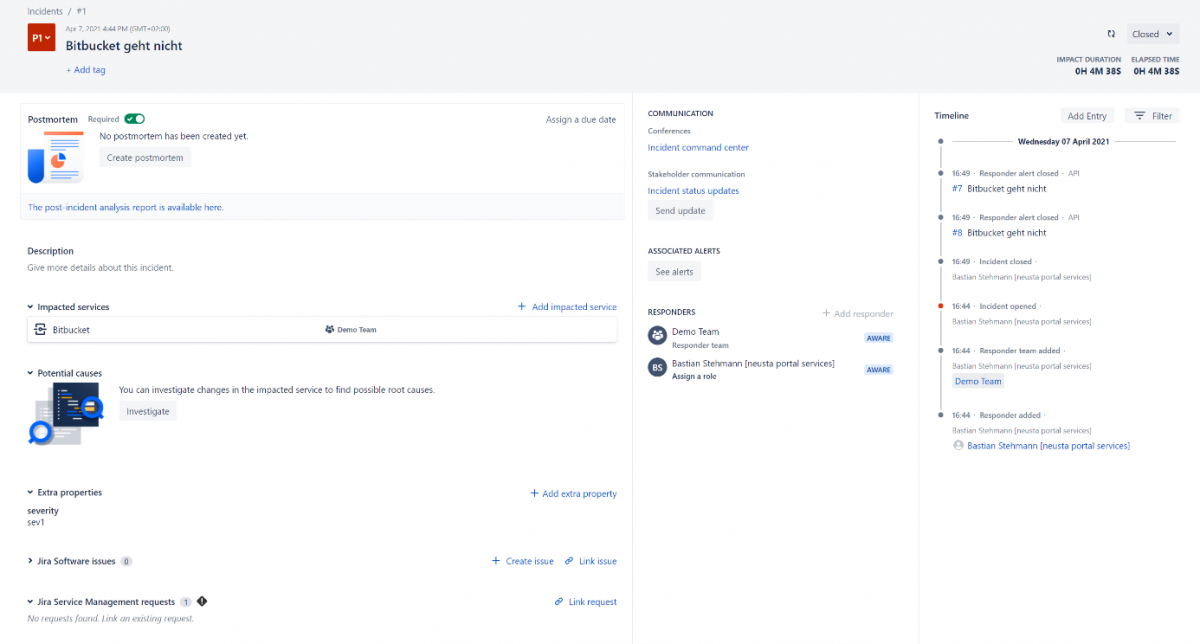This screenshot has width=1200, height=644.
Task: Collapse the Impacted services section
Action: pyautogui.click(x=30, y=307)
